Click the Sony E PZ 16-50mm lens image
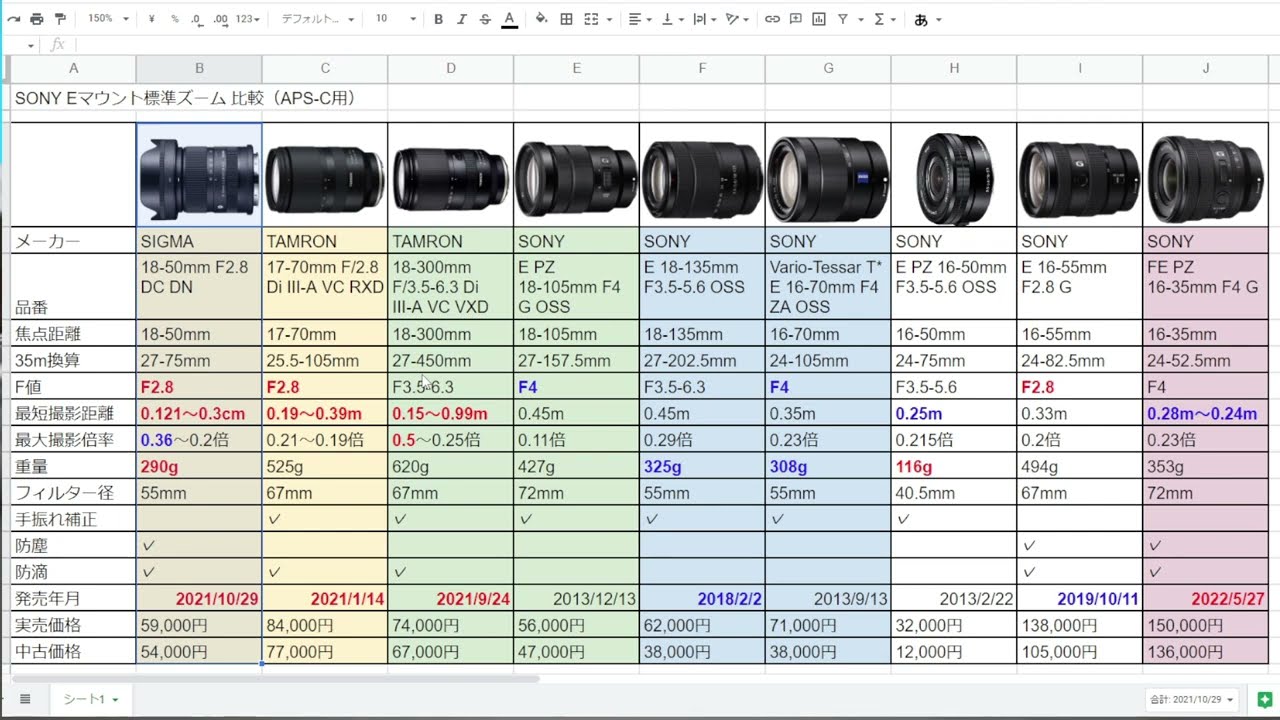The height and width of the screenshot is (720, 1280). tap(954, 178)
